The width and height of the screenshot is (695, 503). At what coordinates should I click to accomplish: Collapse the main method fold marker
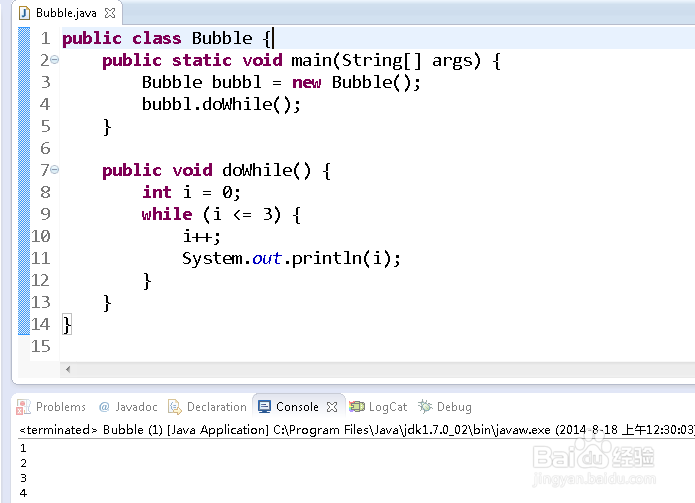pos(55,59)
